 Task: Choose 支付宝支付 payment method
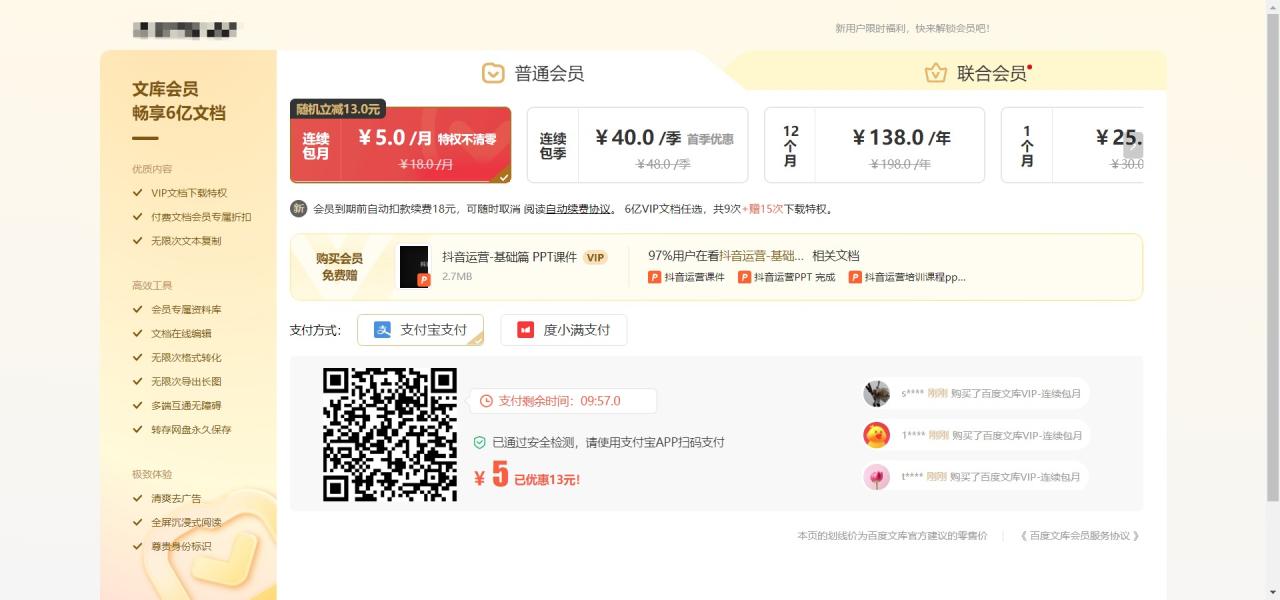pyautogui.click(x=420, y=330)
